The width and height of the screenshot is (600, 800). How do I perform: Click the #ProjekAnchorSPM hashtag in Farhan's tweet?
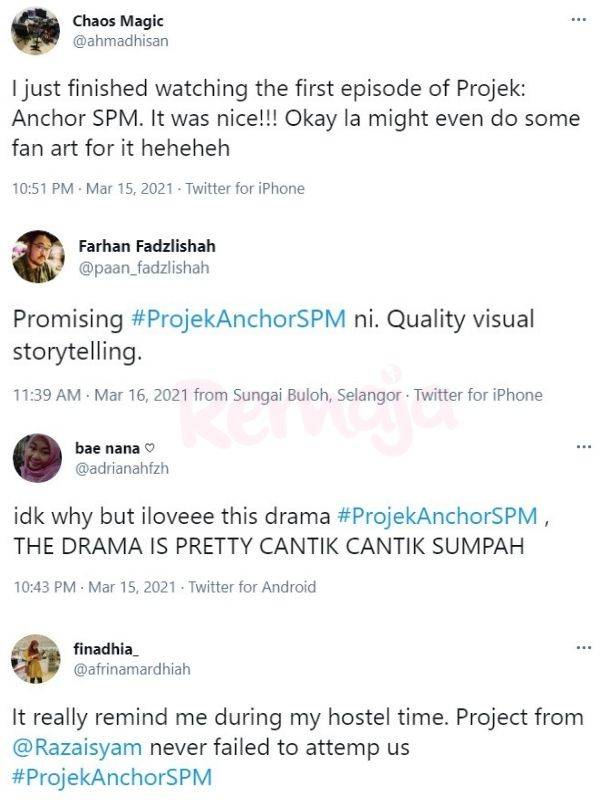238,319
